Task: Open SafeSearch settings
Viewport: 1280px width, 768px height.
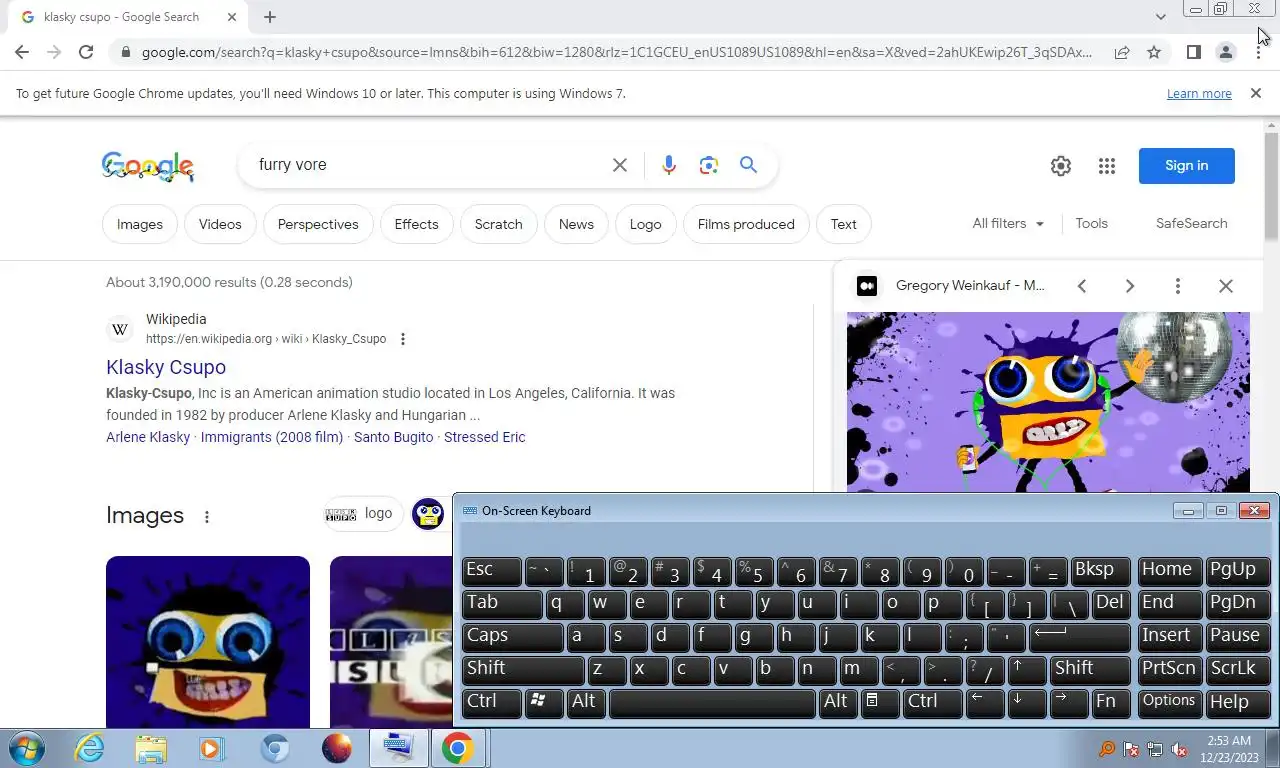Action: pos(1191,224)
